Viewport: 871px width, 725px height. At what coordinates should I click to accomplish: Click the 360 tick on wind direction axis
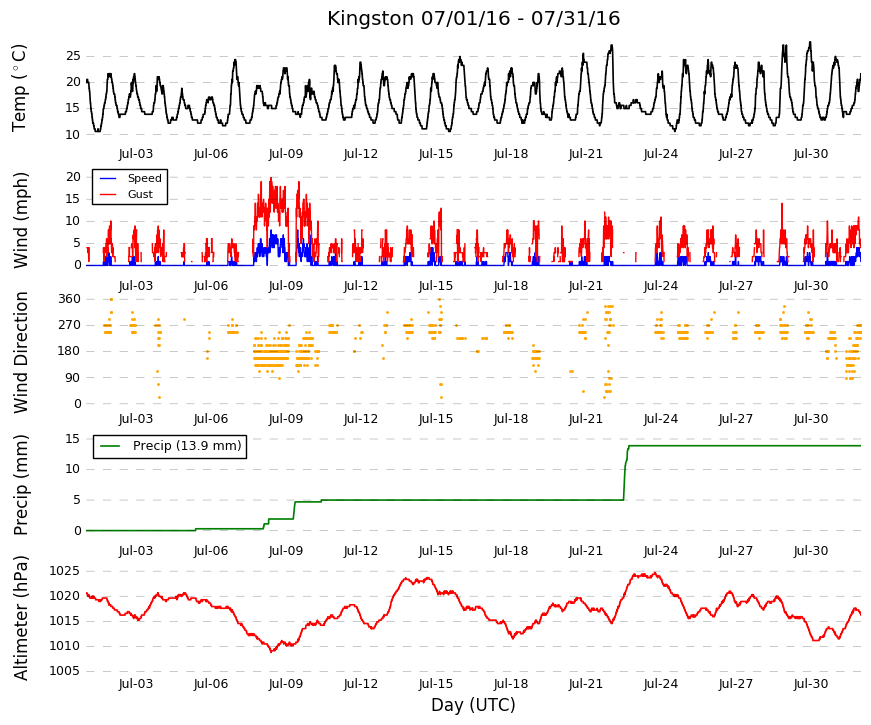(x=69, y=299)
